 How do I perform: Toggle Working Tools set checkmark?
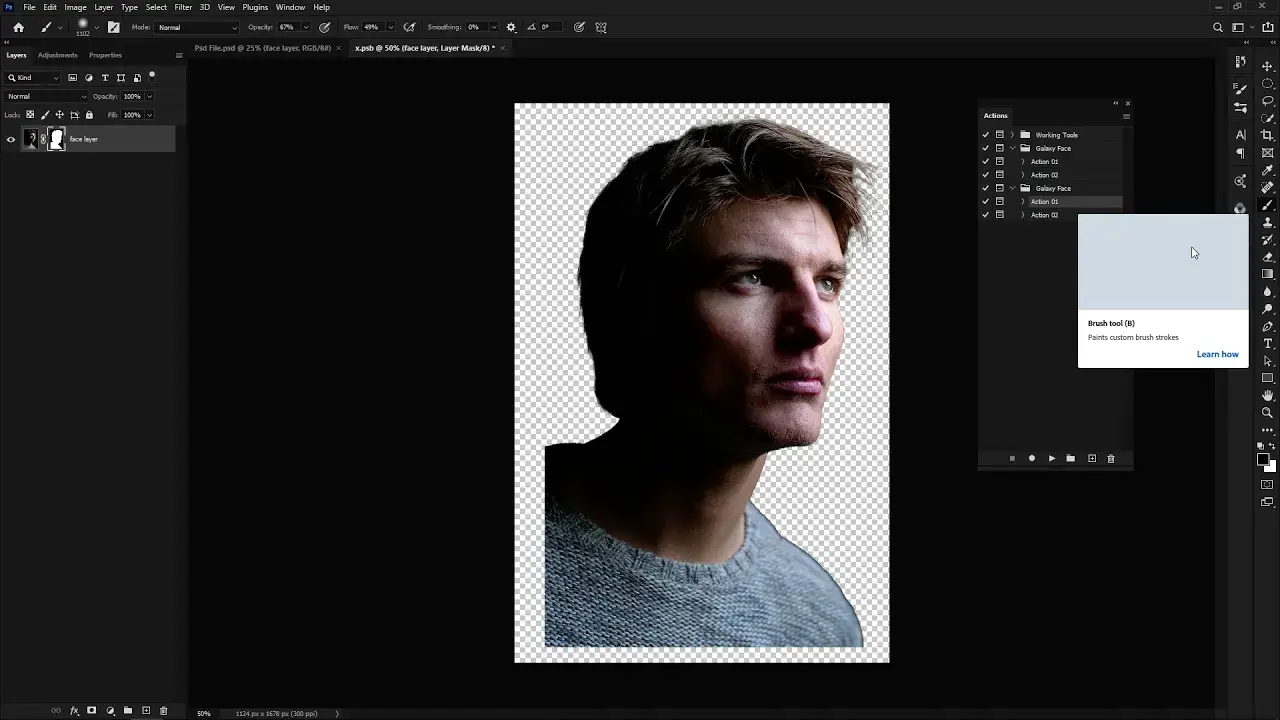(x=986, y=135)
